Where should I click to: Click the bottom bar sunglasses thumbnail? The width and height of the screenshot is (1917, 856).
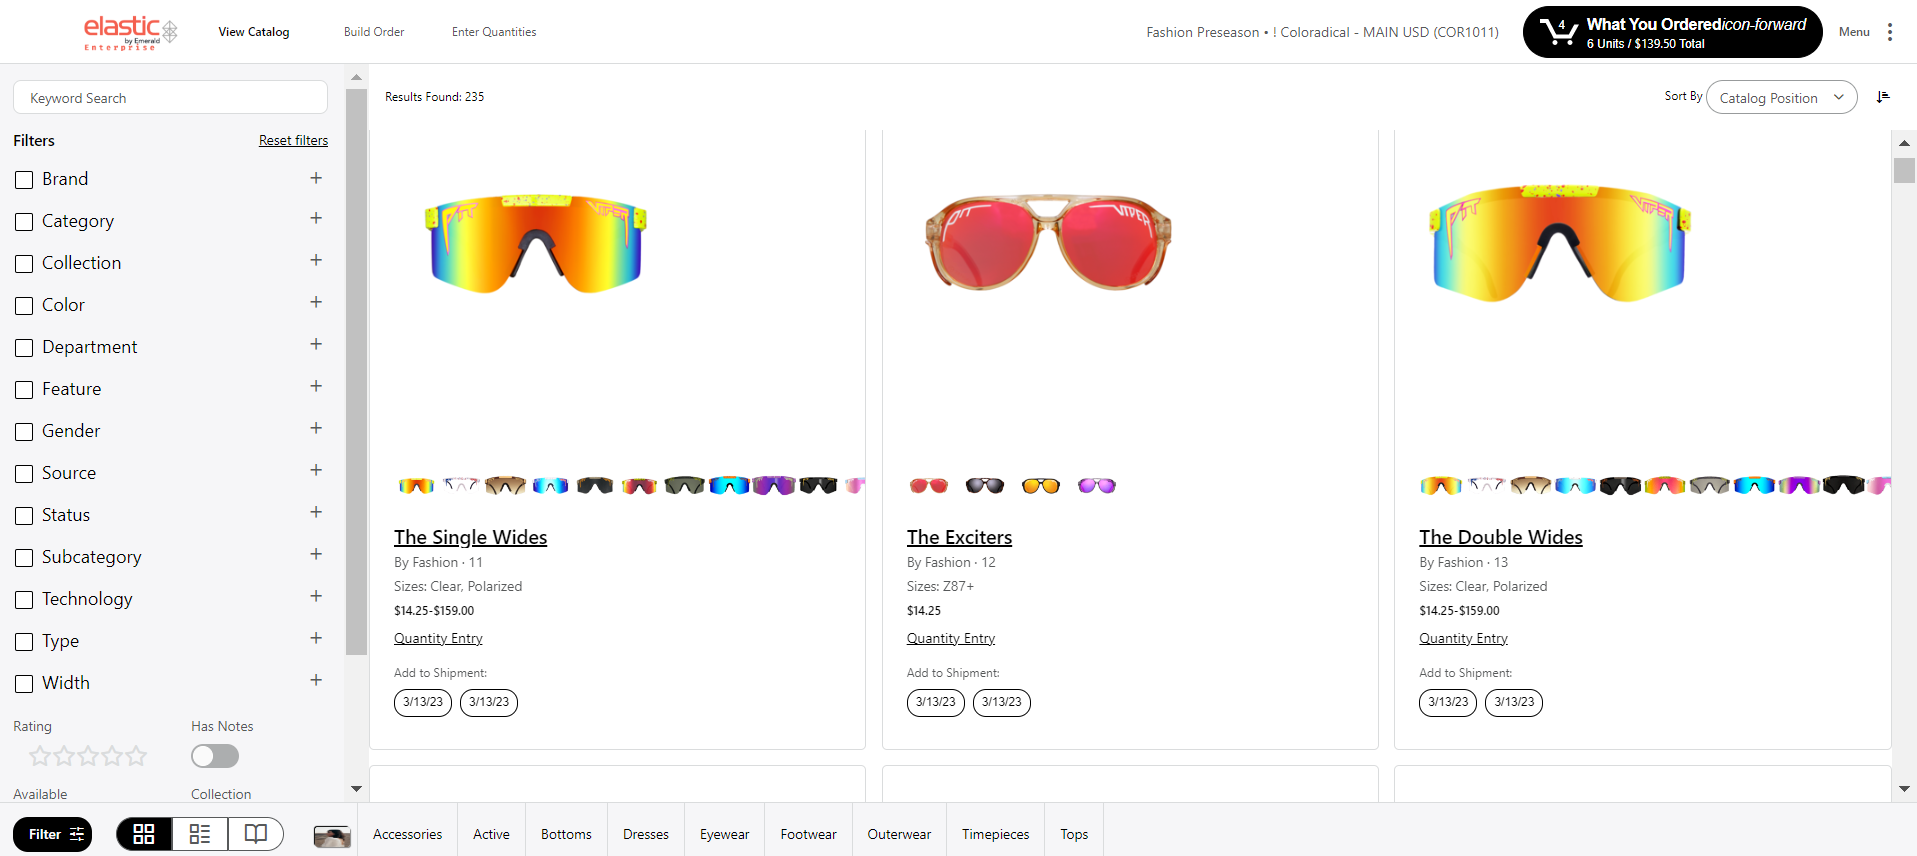pyautogui.click(x=332, y=836)
